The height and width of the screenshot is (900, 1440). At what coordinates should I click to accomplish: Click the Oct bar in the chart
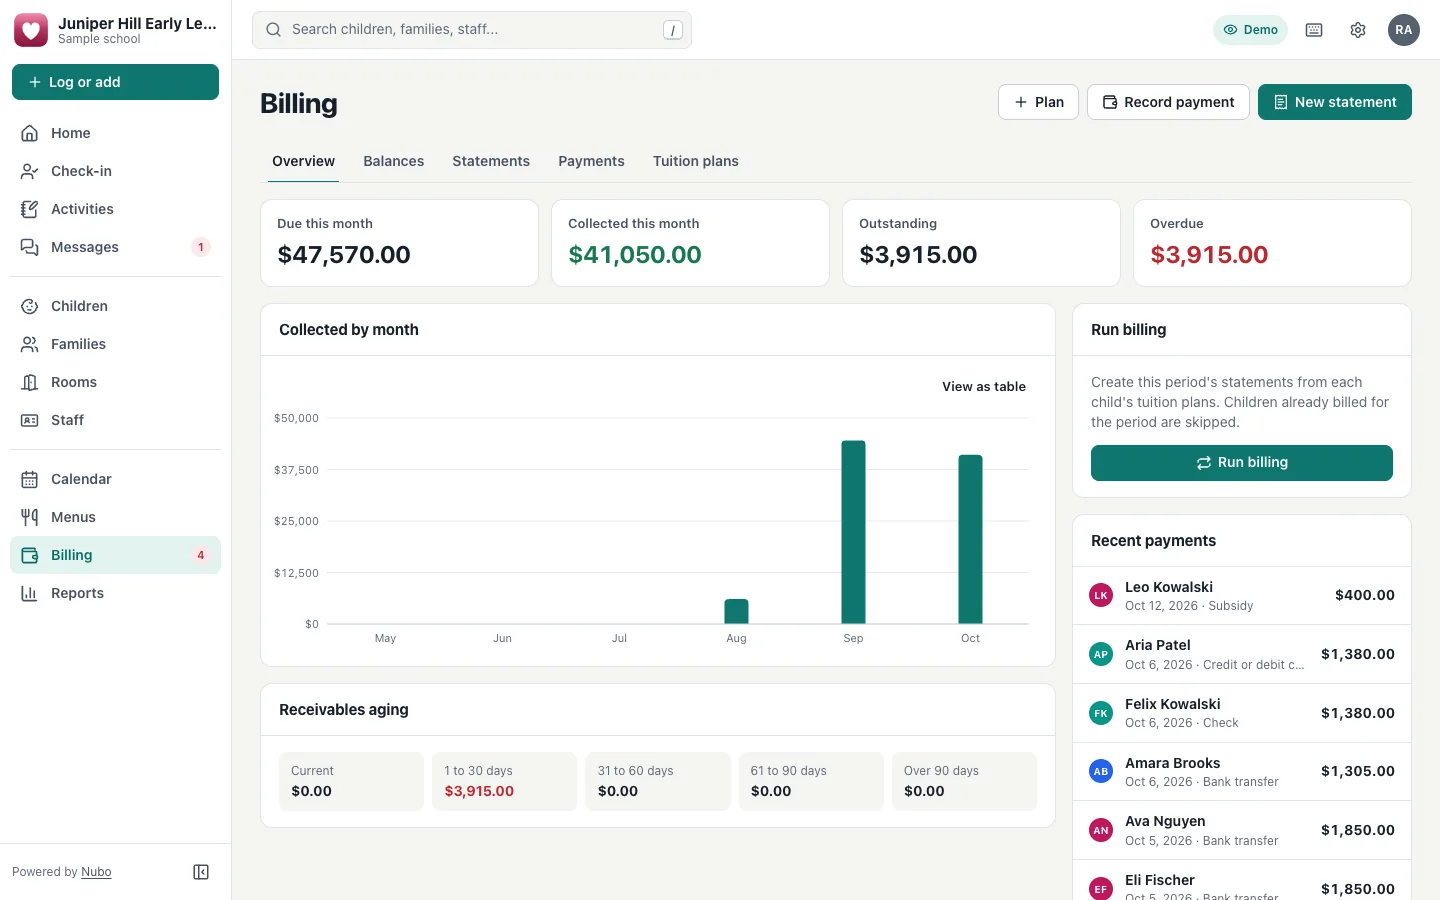point(970,539)
